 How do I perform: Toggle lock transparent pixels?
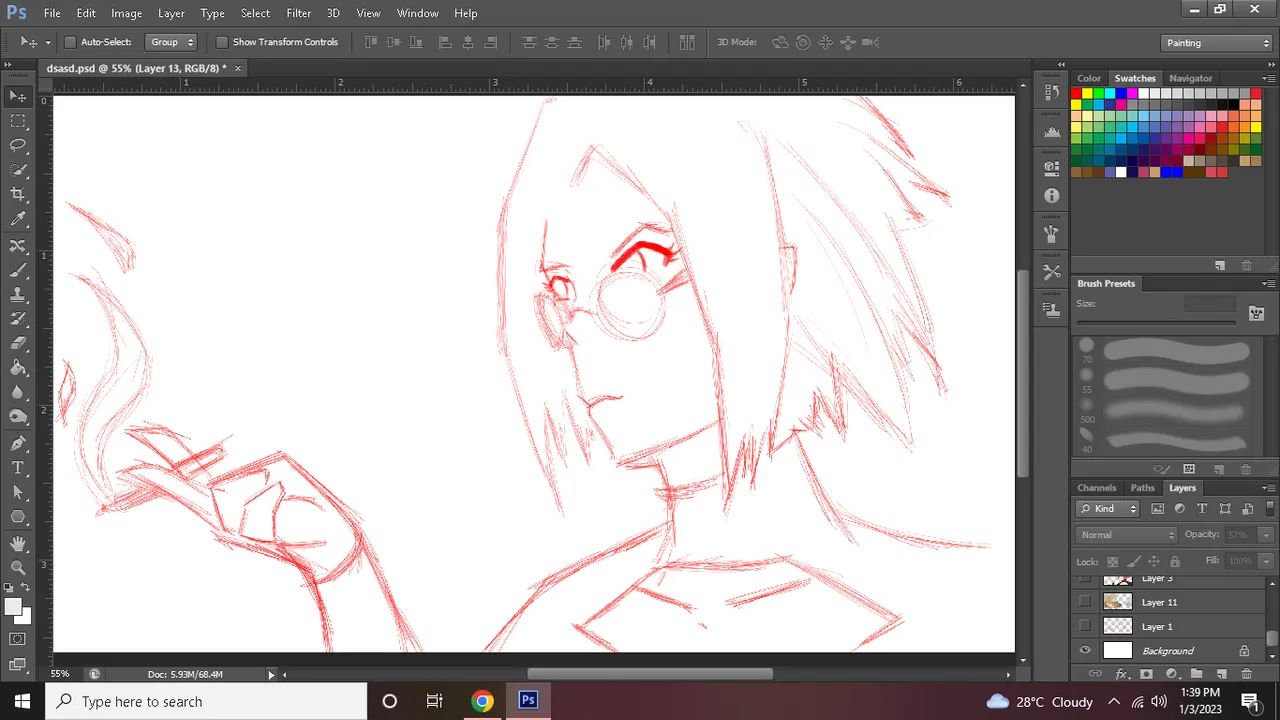point(1112,561)
